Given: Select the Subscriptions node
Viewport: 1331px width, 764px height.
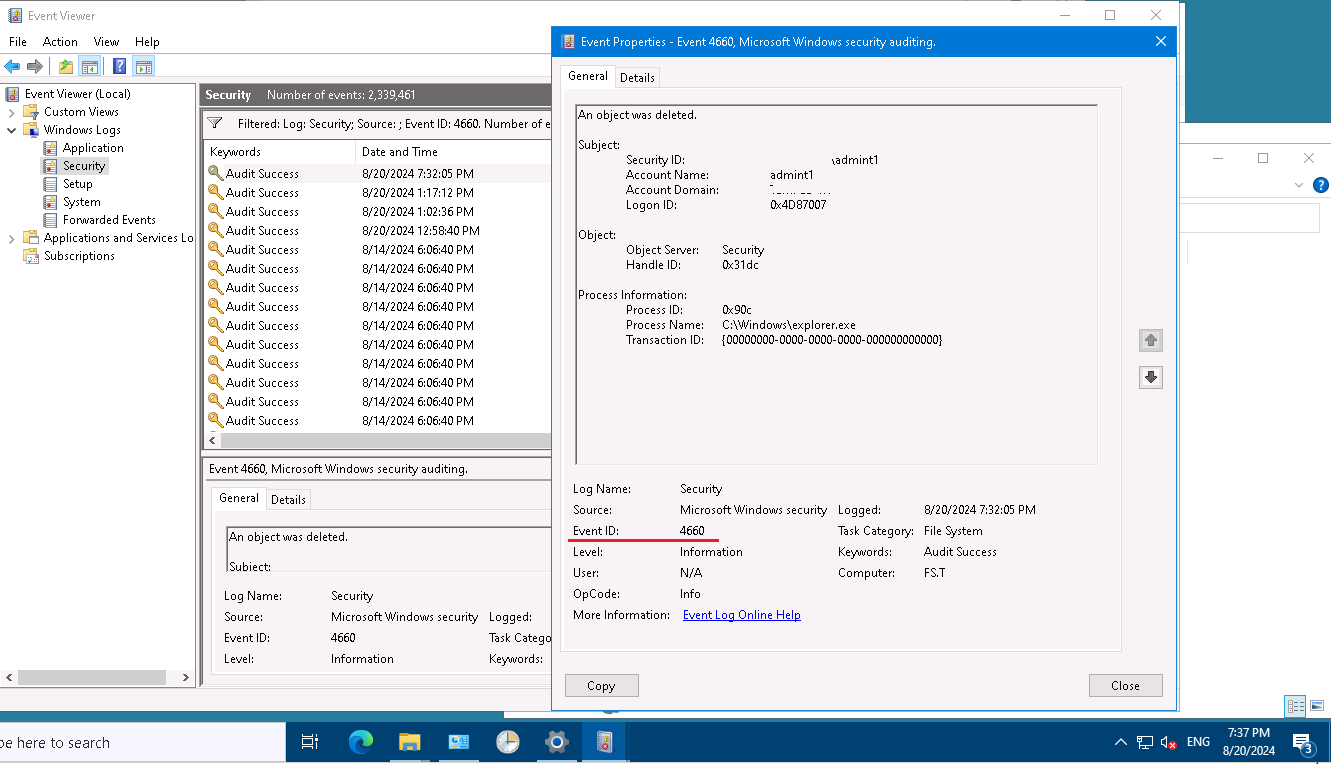Looking at the screenshot, I should 79,256.
